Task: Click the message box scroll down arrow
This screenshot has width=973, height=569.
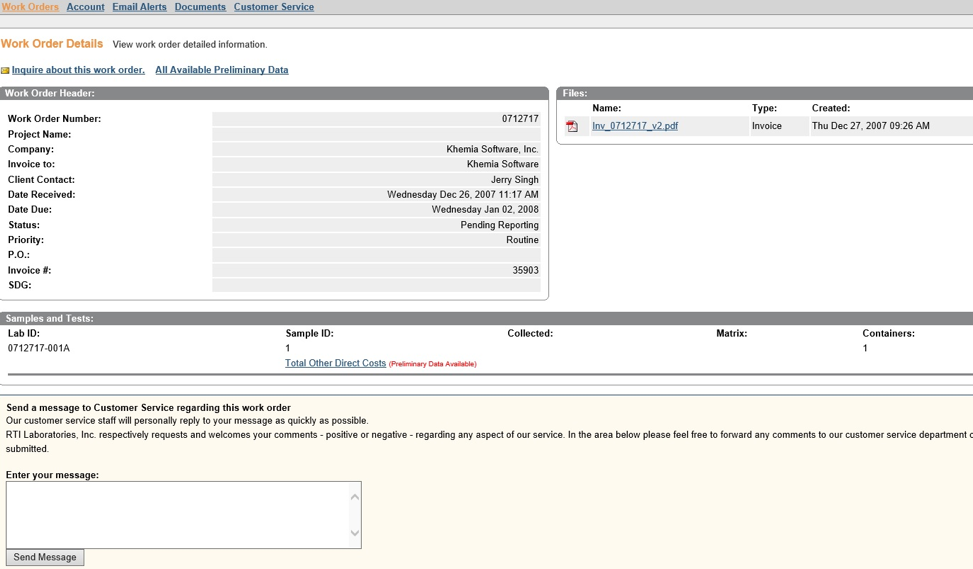Action: tap(355, 532)
